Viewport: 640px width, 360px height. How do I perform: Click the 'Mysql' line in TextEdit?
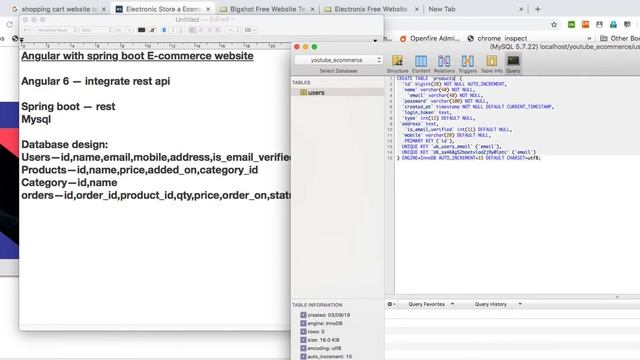[36, 119]
